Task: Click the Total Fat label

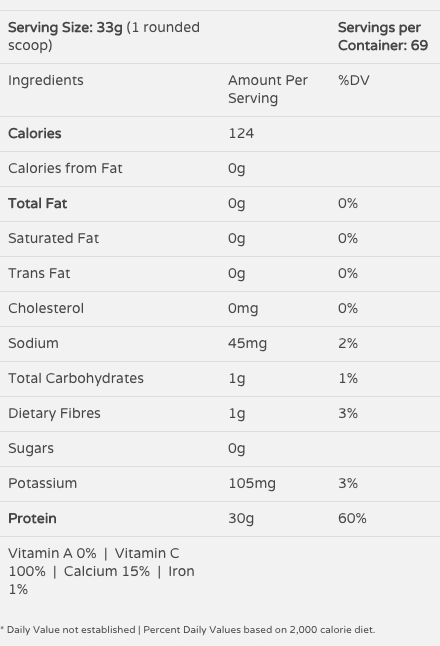Action: pos(37,204)
